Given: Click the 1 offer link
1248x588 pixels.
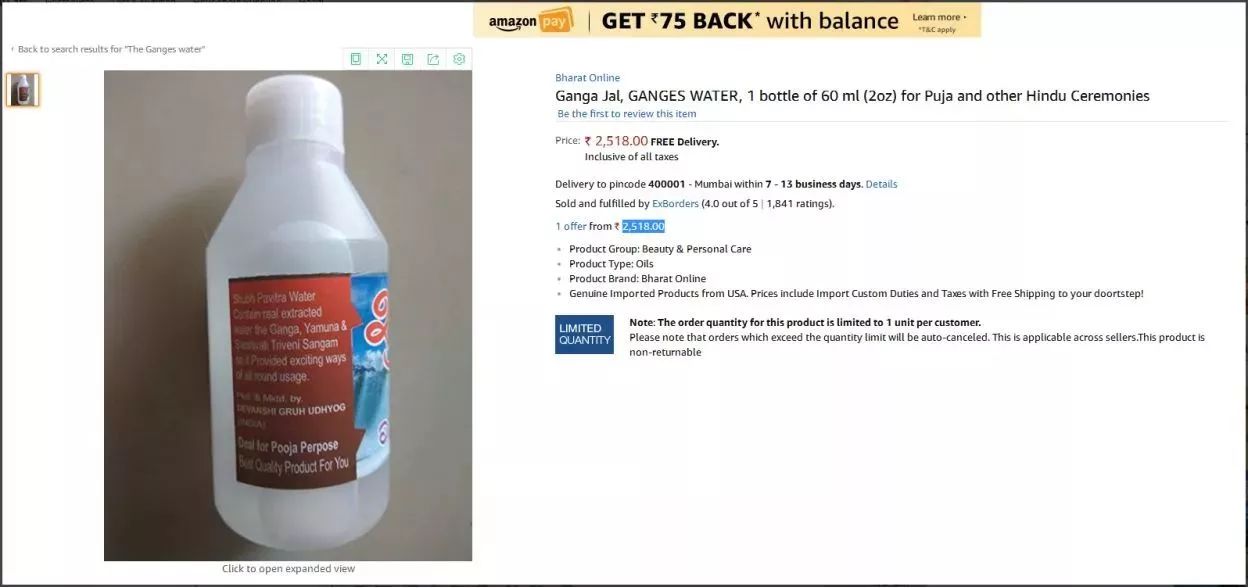Looking at the screenshot, I should (x=571, y=227).
